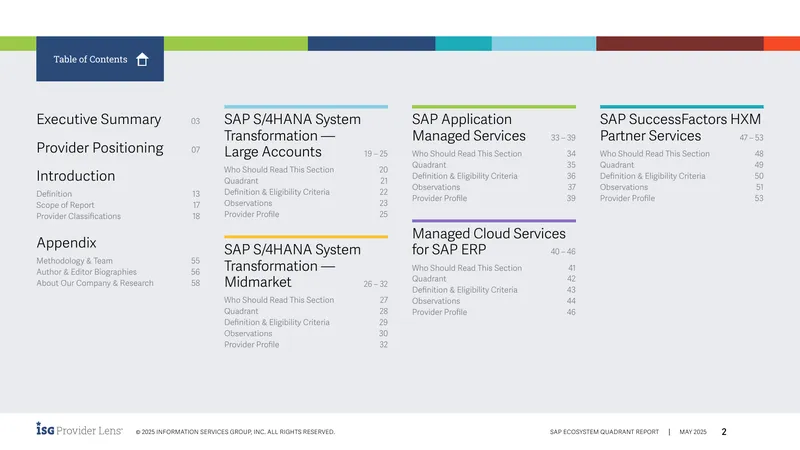Open Provider Profile under the Midmarket section
Image resolution: width=800 pixels, height=450 pixels.
(x=252, y=345)
